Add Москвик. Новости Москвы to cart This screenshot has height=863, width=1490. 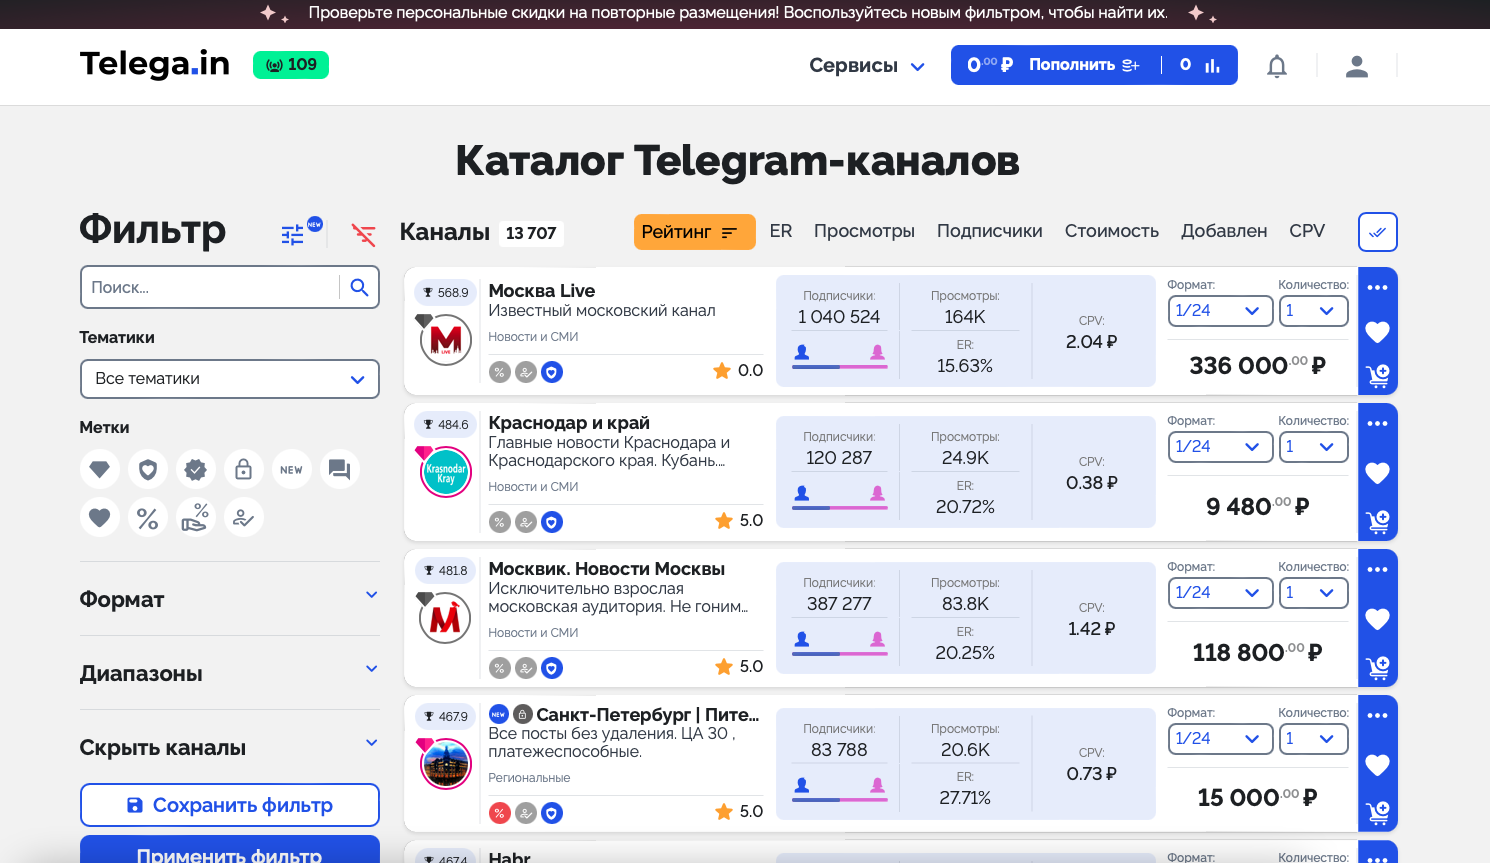coord(1378,667)
